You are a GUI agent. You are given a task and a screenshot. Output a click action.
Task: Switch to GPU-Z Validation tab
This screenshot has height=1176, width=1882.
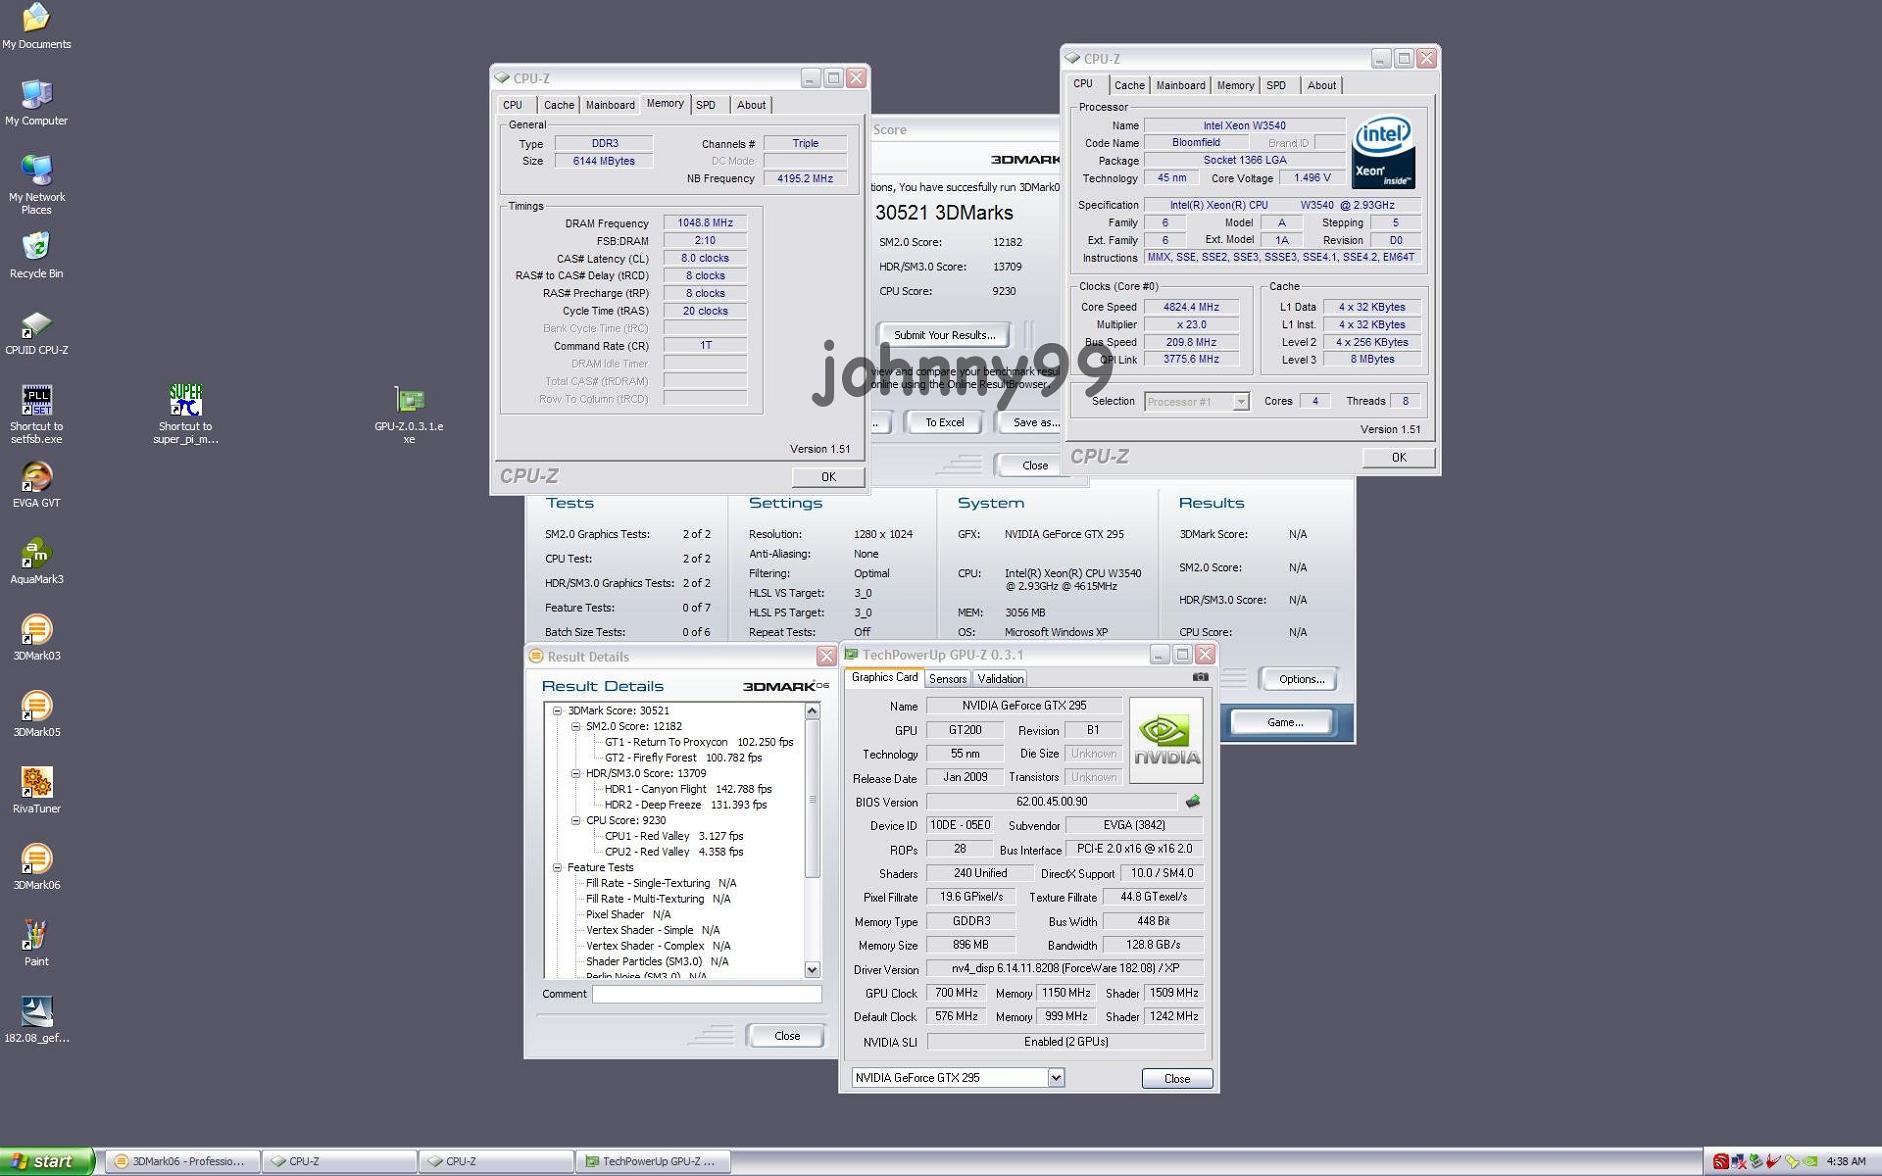point(1000,679)
